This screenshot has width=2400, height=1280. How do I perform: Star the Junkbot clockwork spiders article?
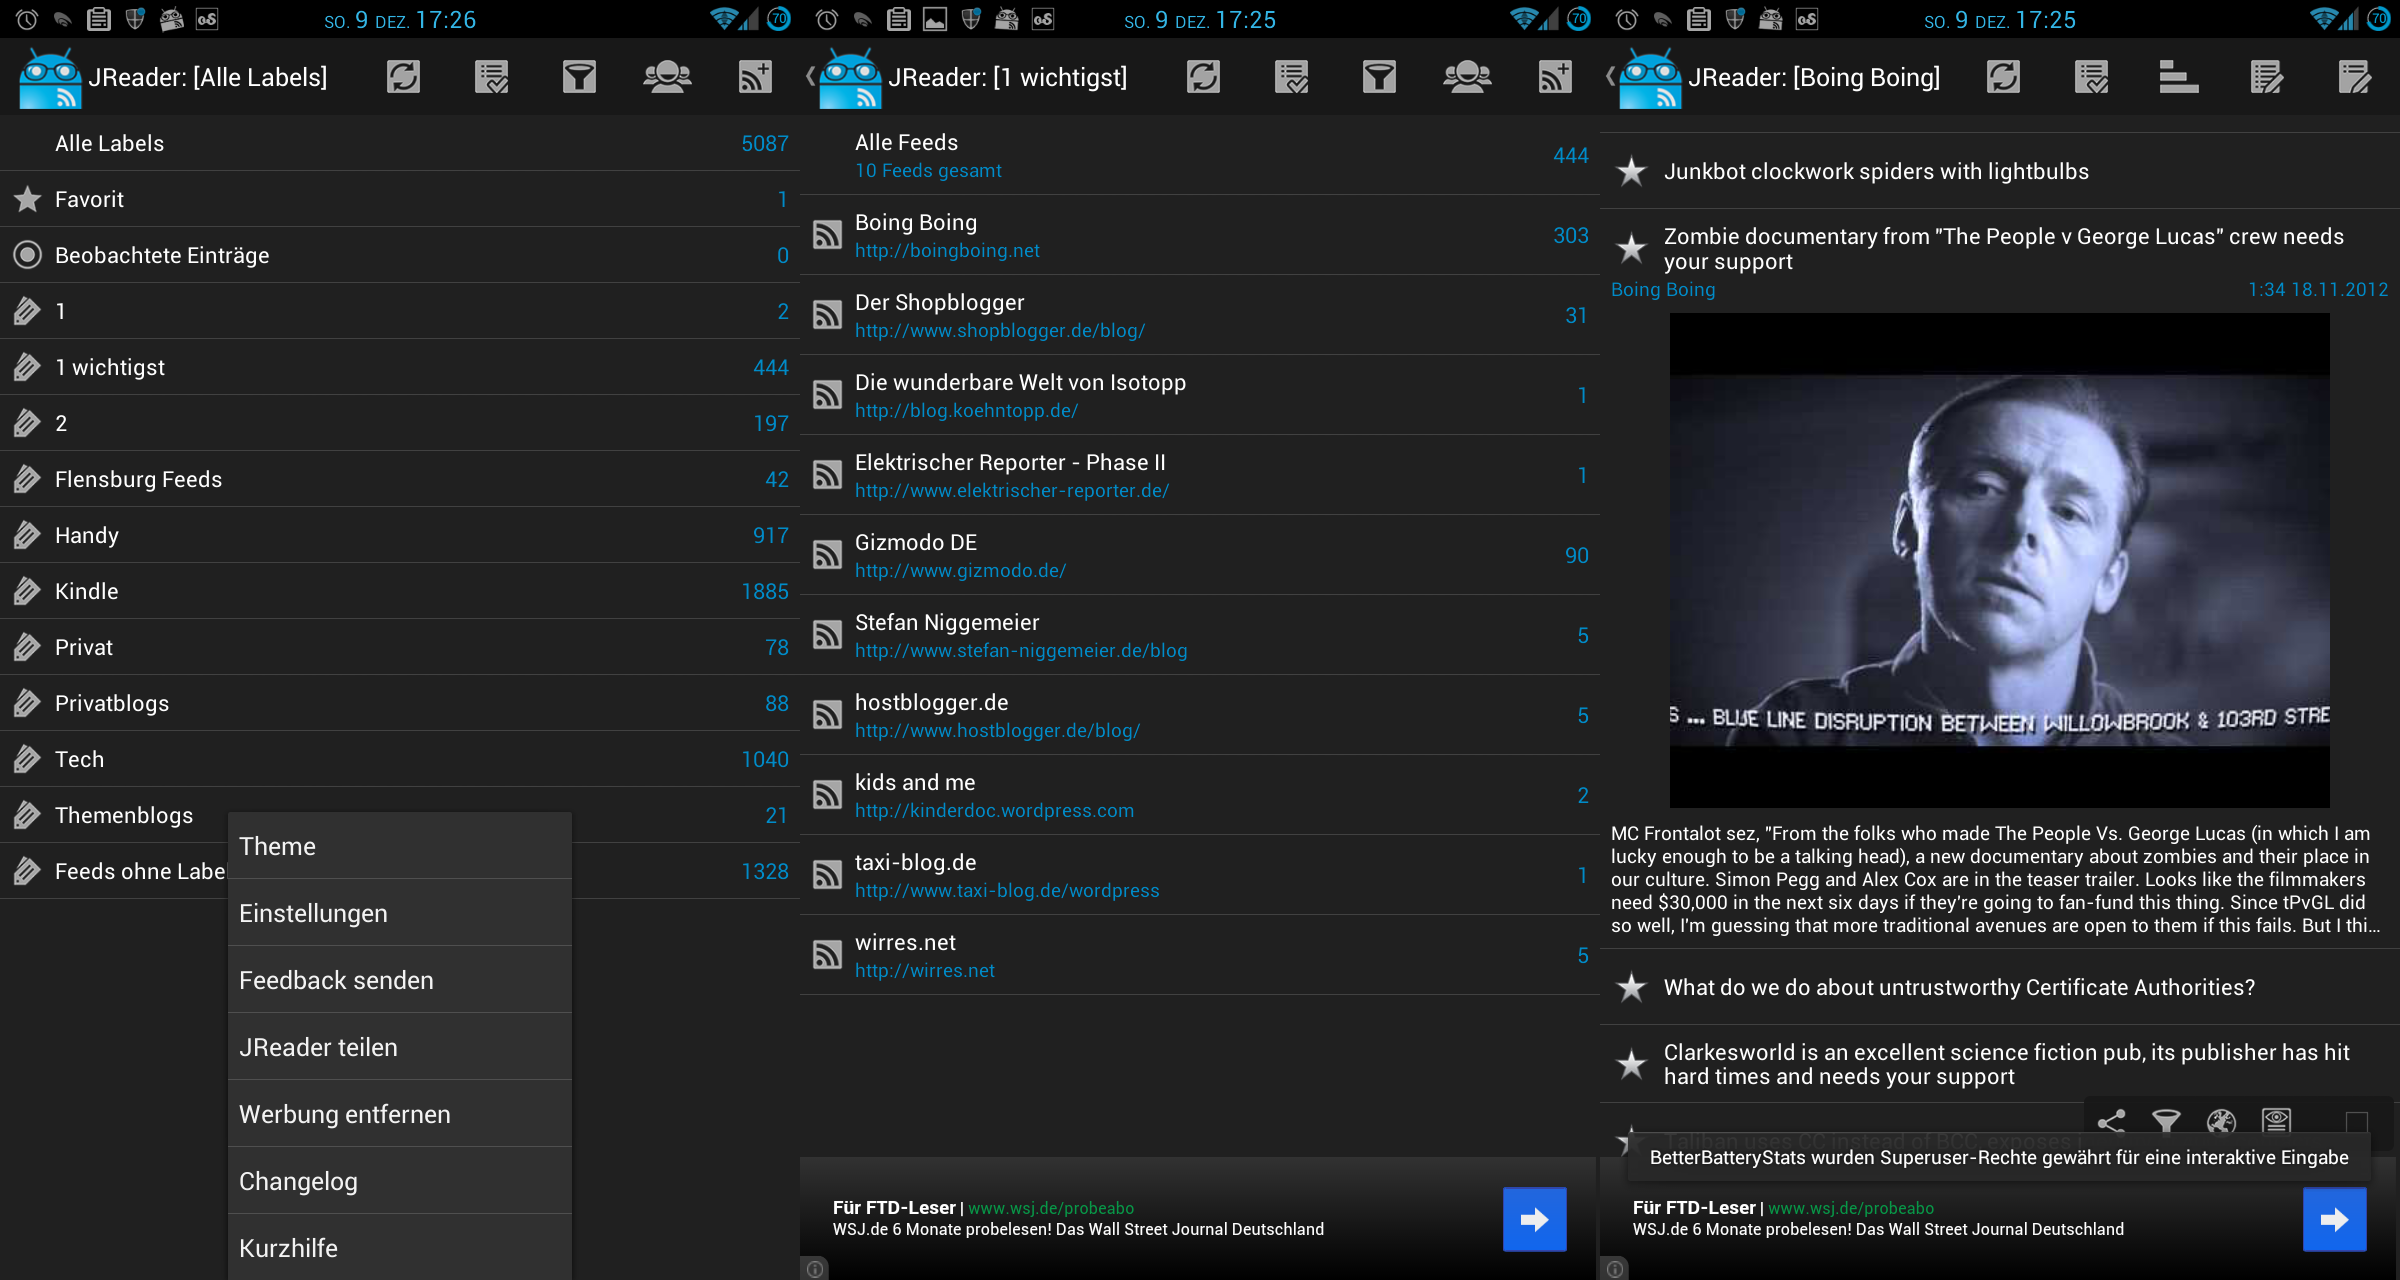pyautogui.click(x=1631, y=171)
